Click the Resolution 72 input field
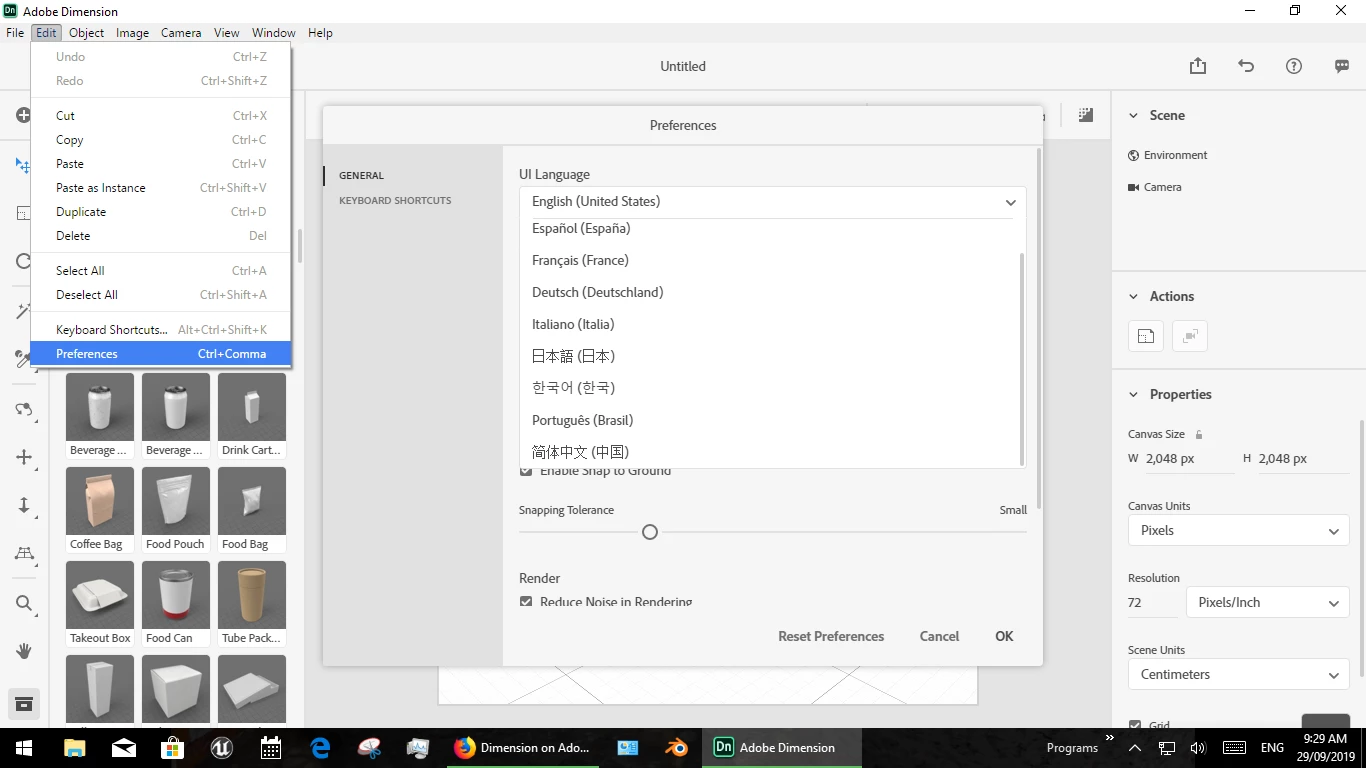Screen dimensions: 1366x768 click(1153, 602)
